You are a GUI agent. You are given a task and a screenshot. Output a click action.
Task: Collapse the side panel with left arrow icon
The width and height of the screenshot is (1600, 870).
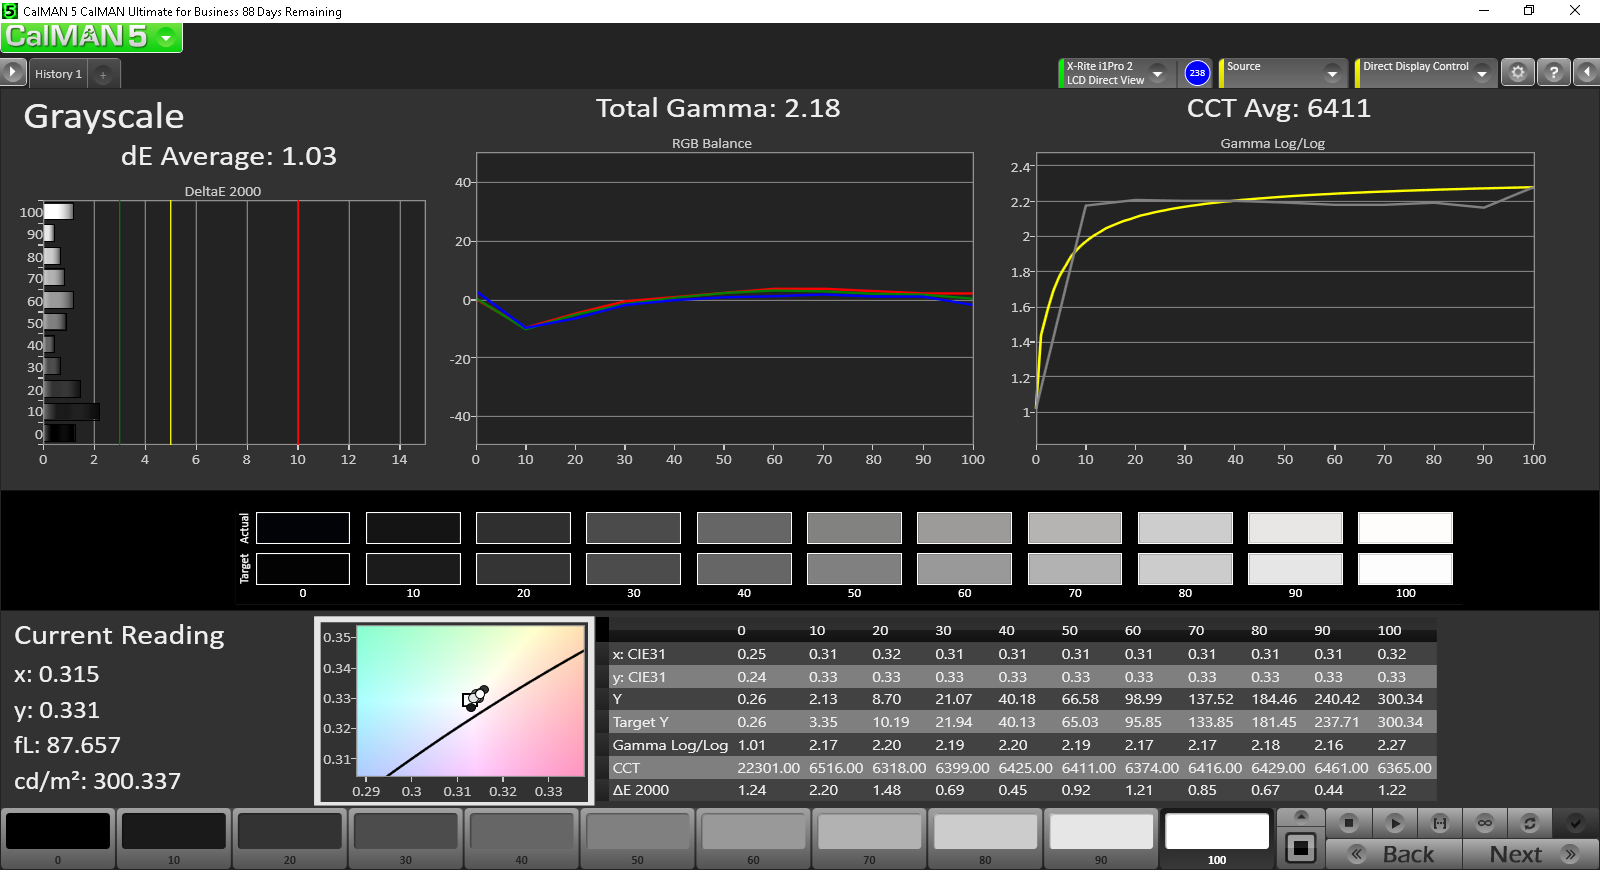pos(1587,72)
